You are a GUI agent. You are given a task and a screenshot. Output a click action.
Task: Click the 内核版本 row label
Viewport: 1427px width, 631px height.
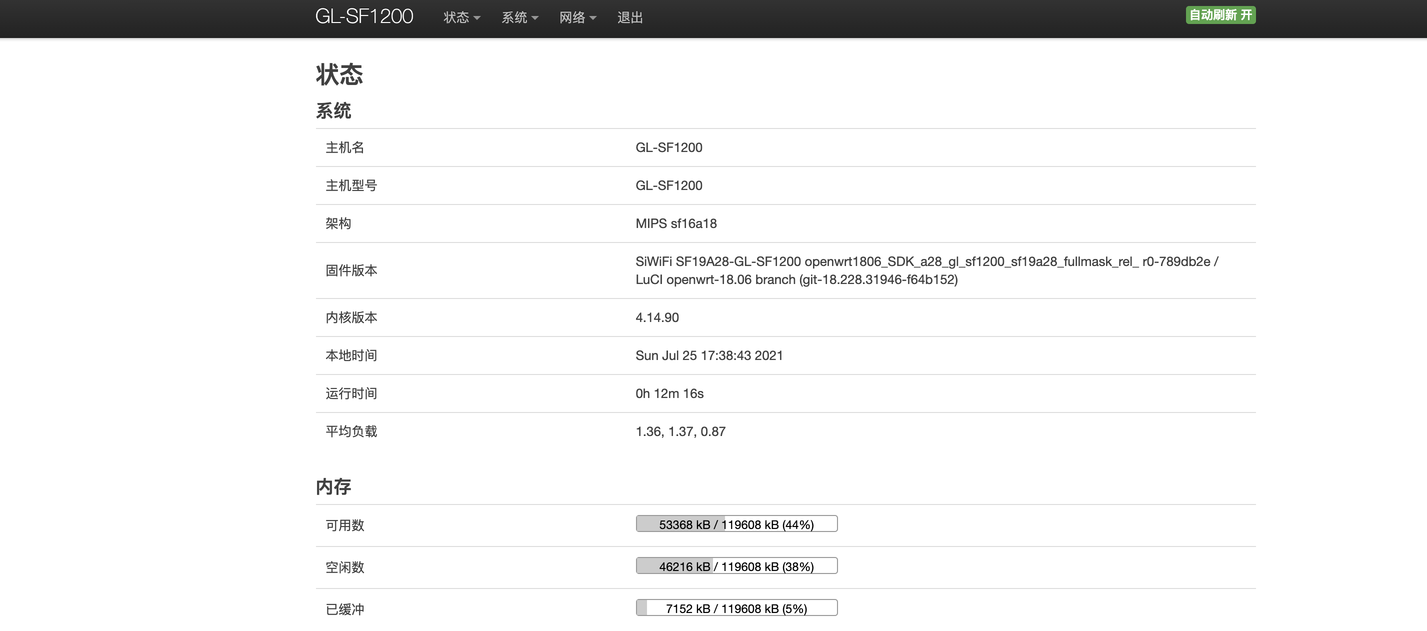point(352,317)
